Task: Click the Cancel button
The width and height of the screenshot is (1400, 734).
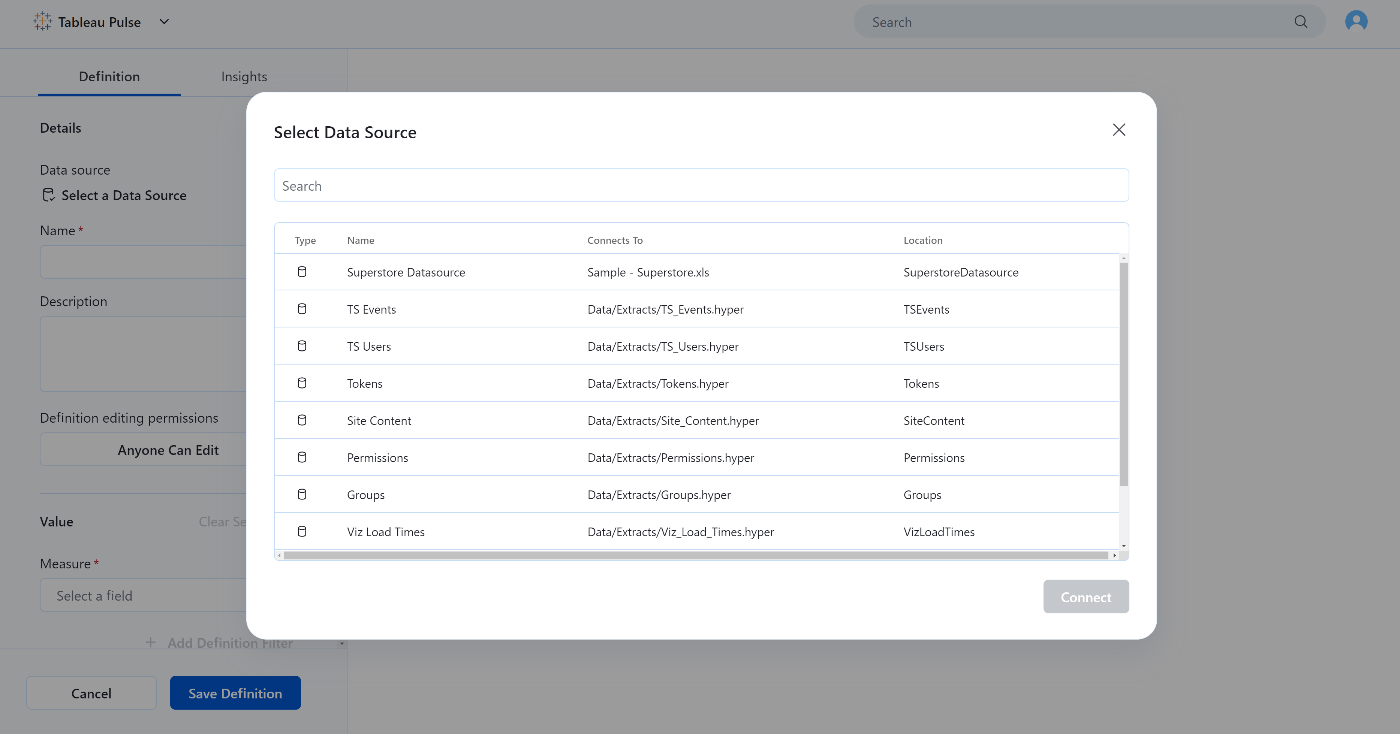Action: click(x=91, y=693)
